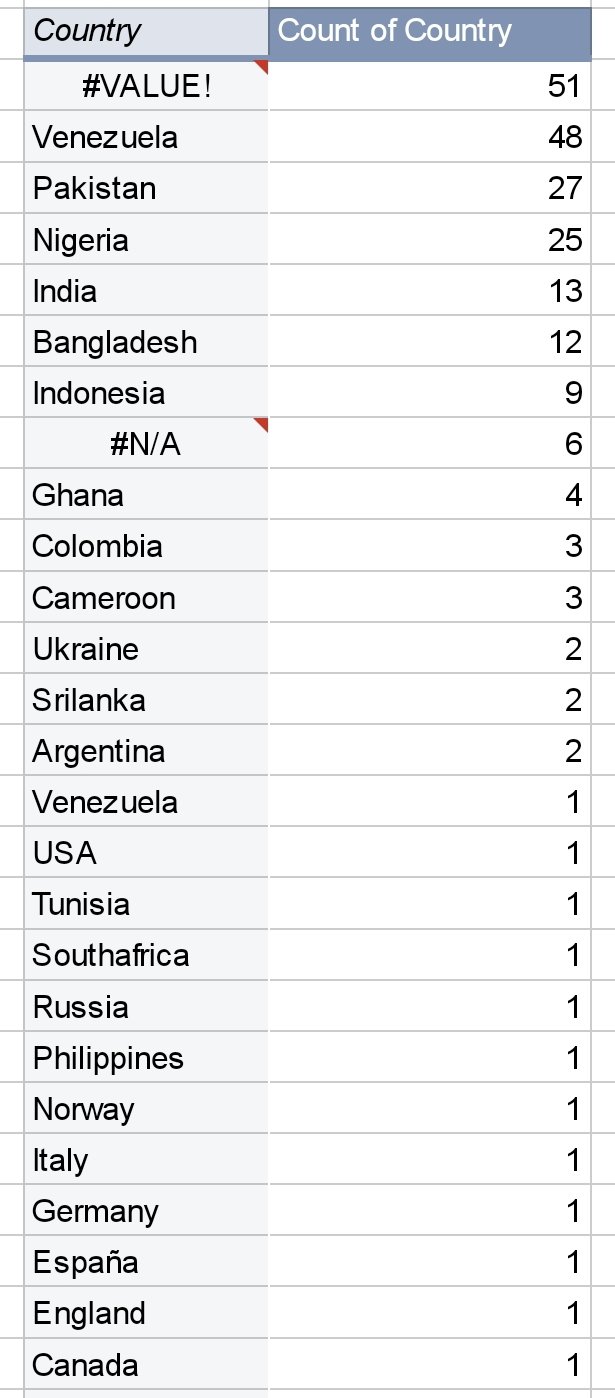Click the count 25 cell beside Nigeria

coord(429,240)
